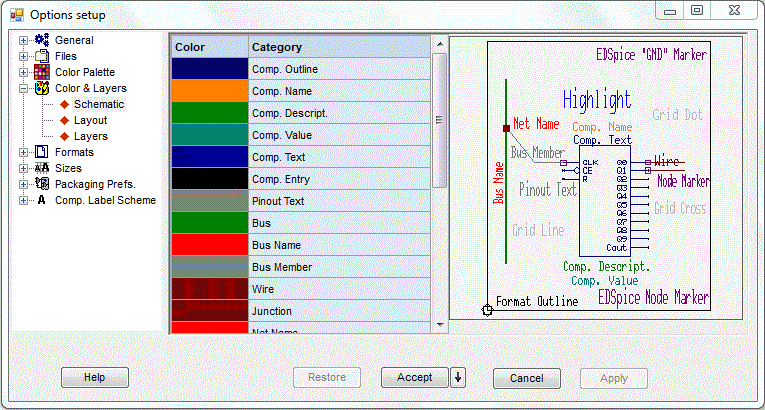
Task: Select the Formats tree item label
Action: [74, 152]
